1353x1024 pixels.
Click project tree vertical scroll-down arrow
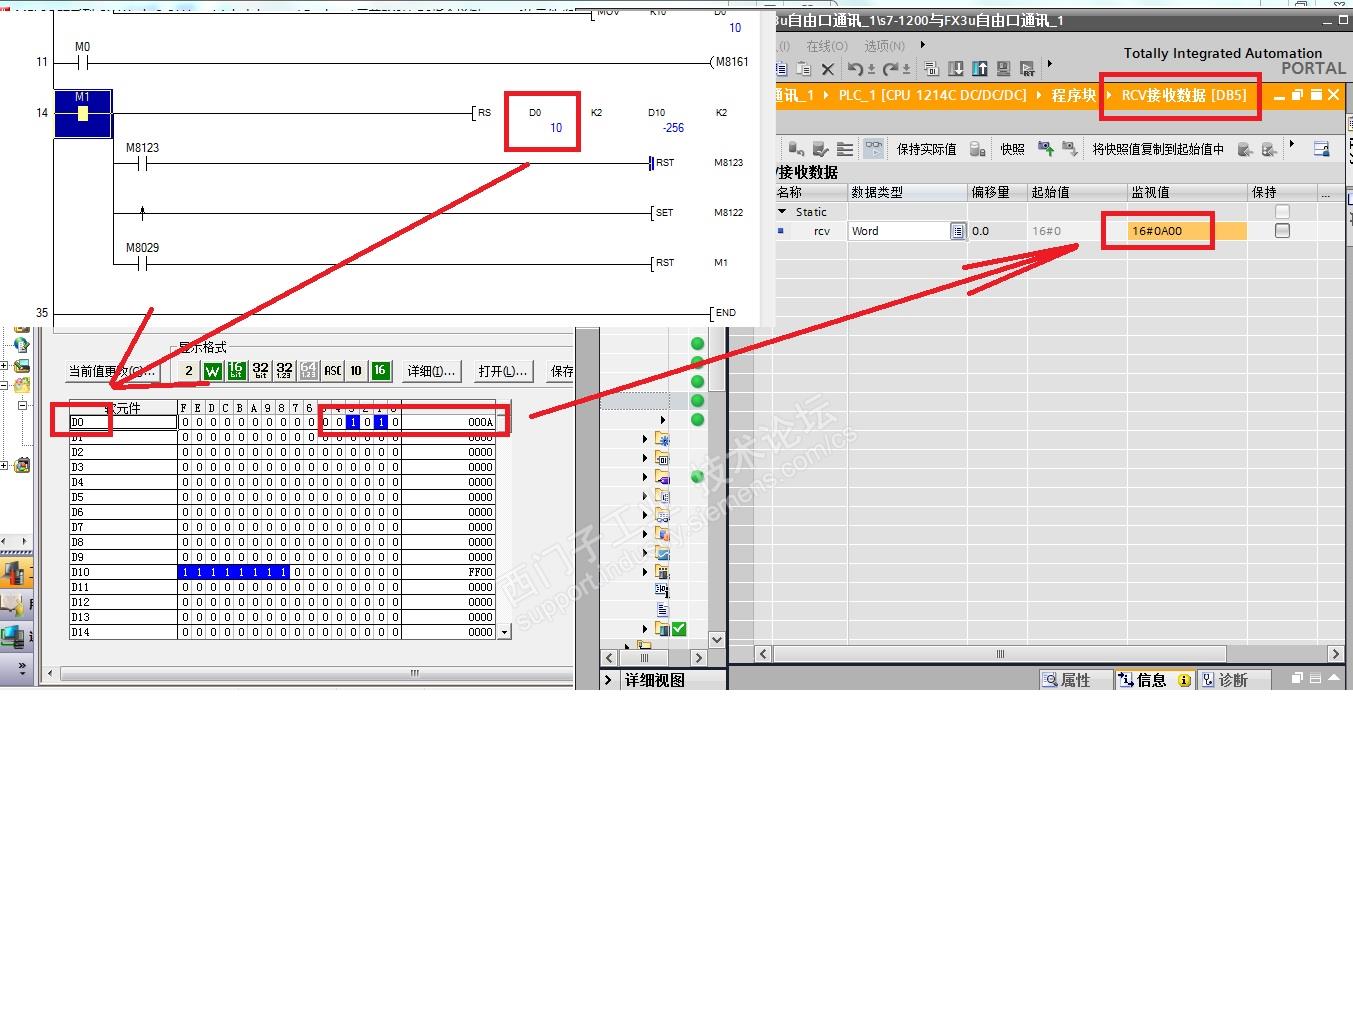coord(716,639)
